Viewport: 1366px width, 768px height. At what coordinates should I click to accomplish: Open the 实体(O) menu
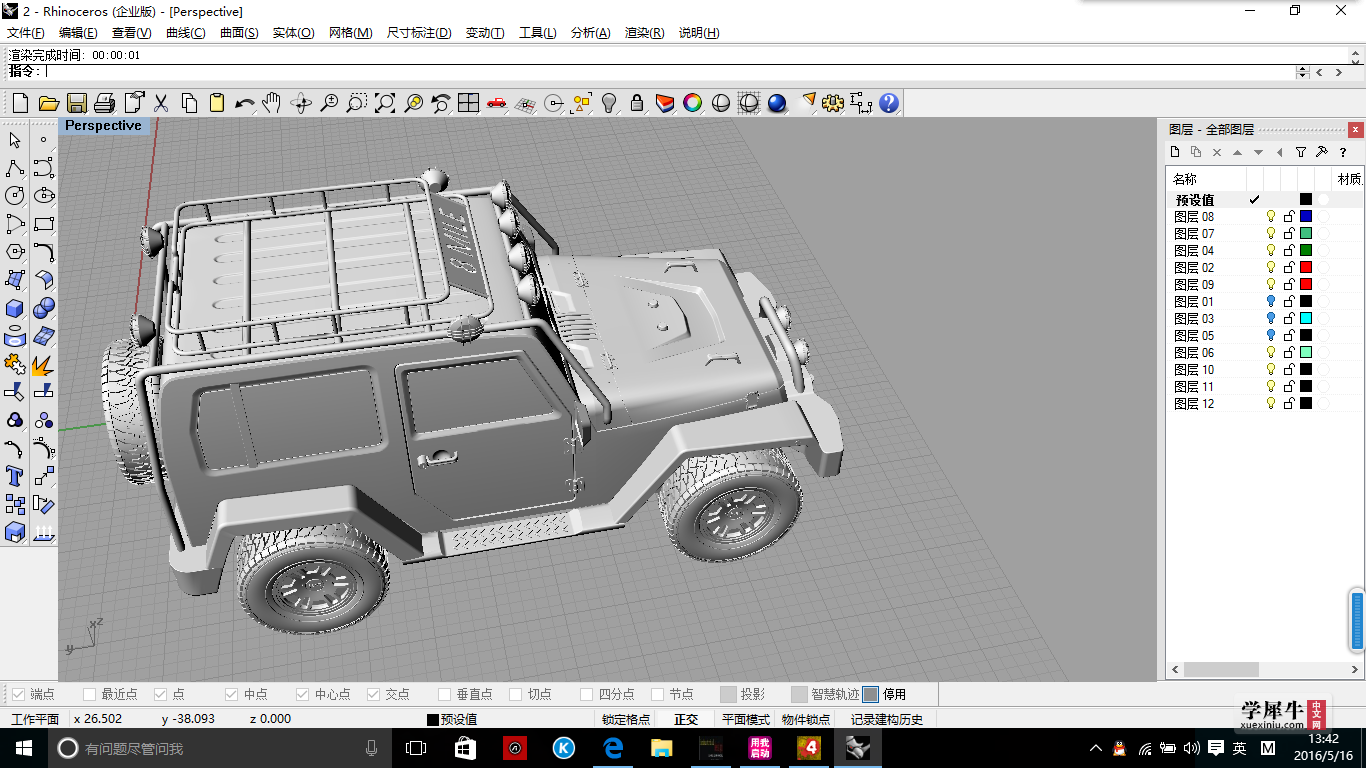coord(293,33)
